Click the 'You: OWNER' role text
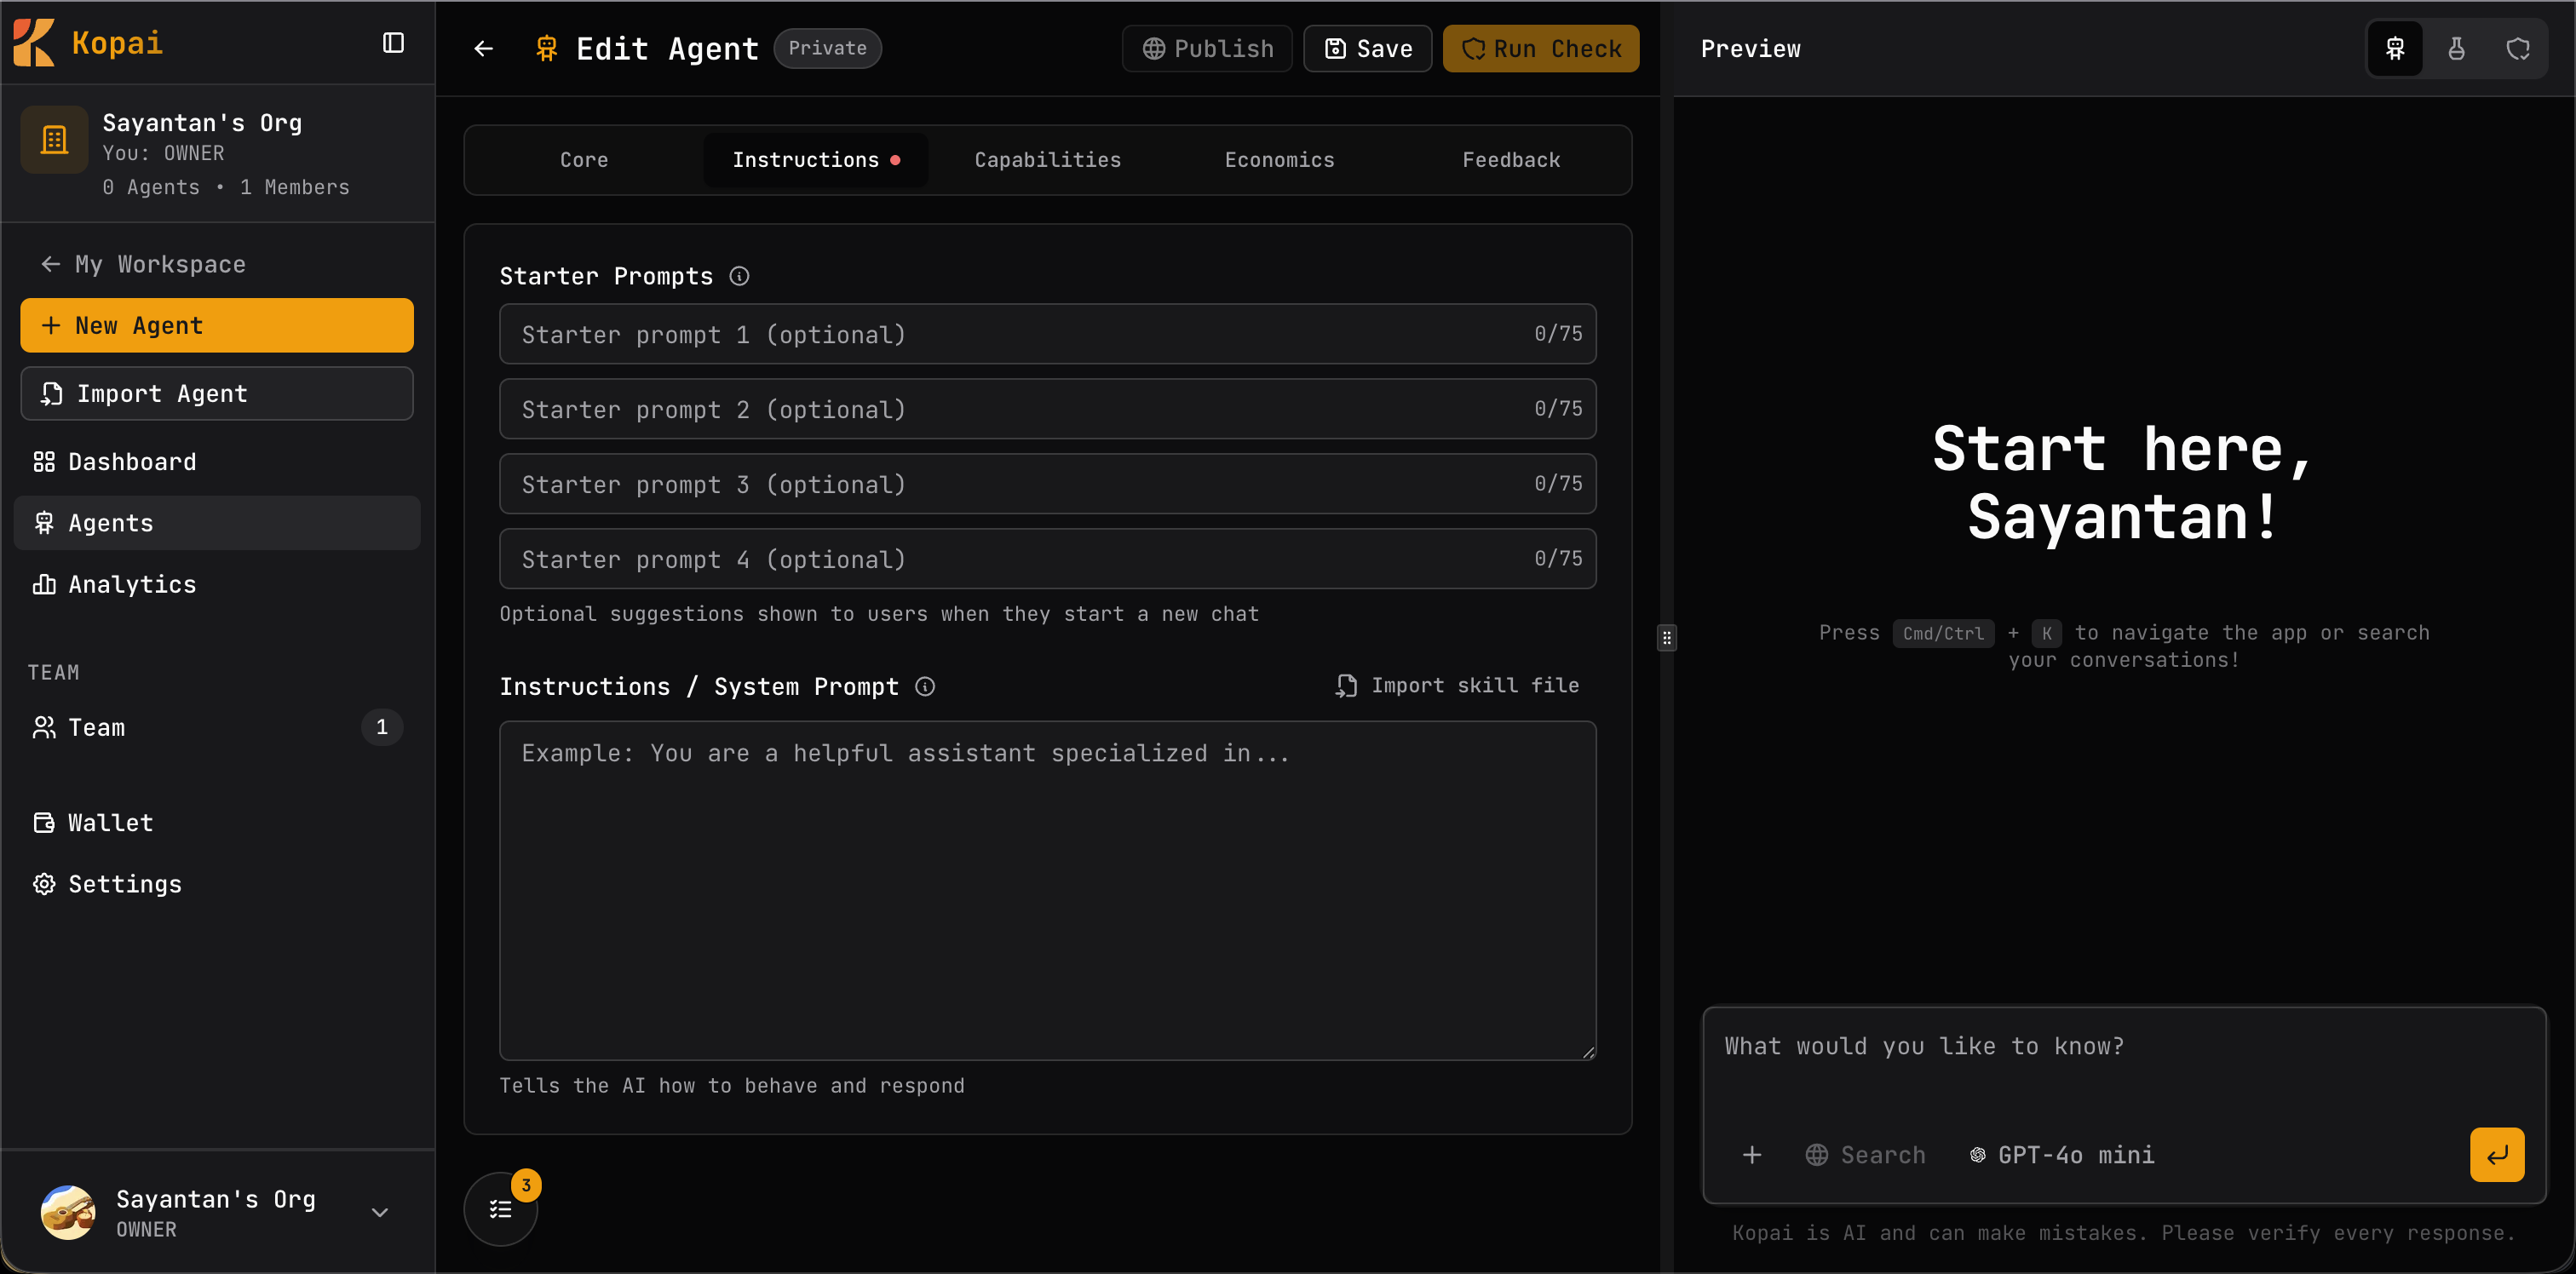2576x1274 pixels. pos(163,153)
